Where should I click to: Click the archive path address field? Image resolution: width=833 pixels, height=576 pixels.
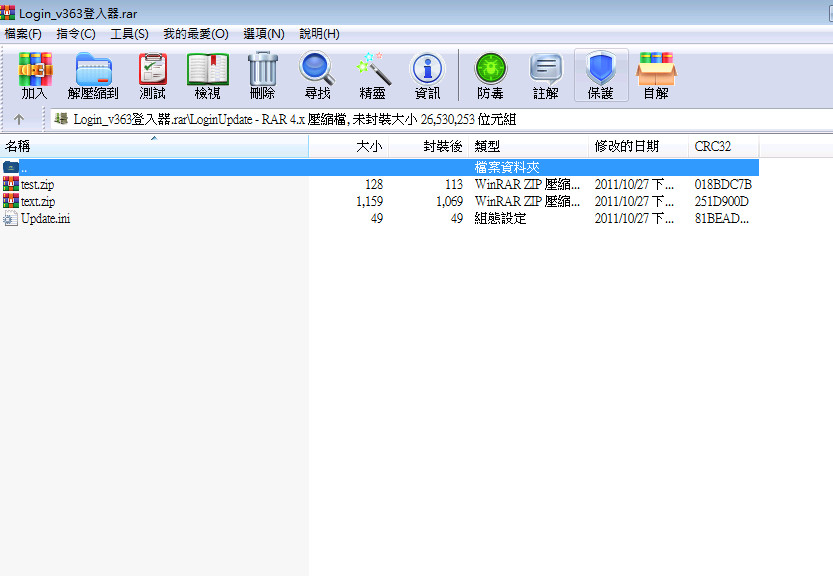pyautogui.click(x=441, y=120)
